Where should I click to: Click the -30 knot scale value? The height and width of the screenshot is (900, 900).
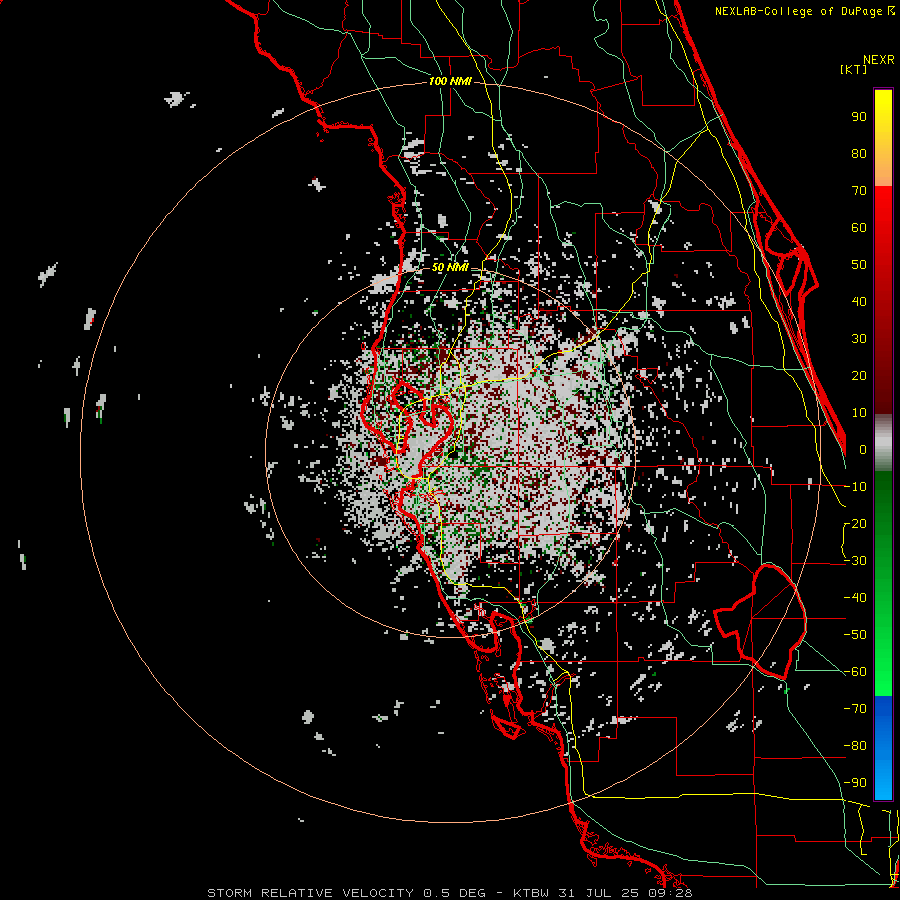[855, 561]
